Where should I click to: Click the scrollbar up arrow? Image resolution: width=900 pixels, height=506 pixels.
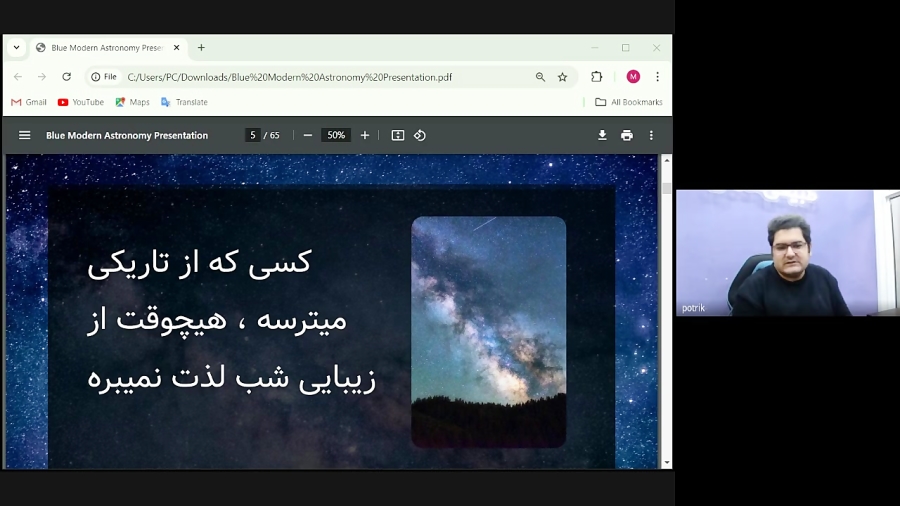[666, 160]
